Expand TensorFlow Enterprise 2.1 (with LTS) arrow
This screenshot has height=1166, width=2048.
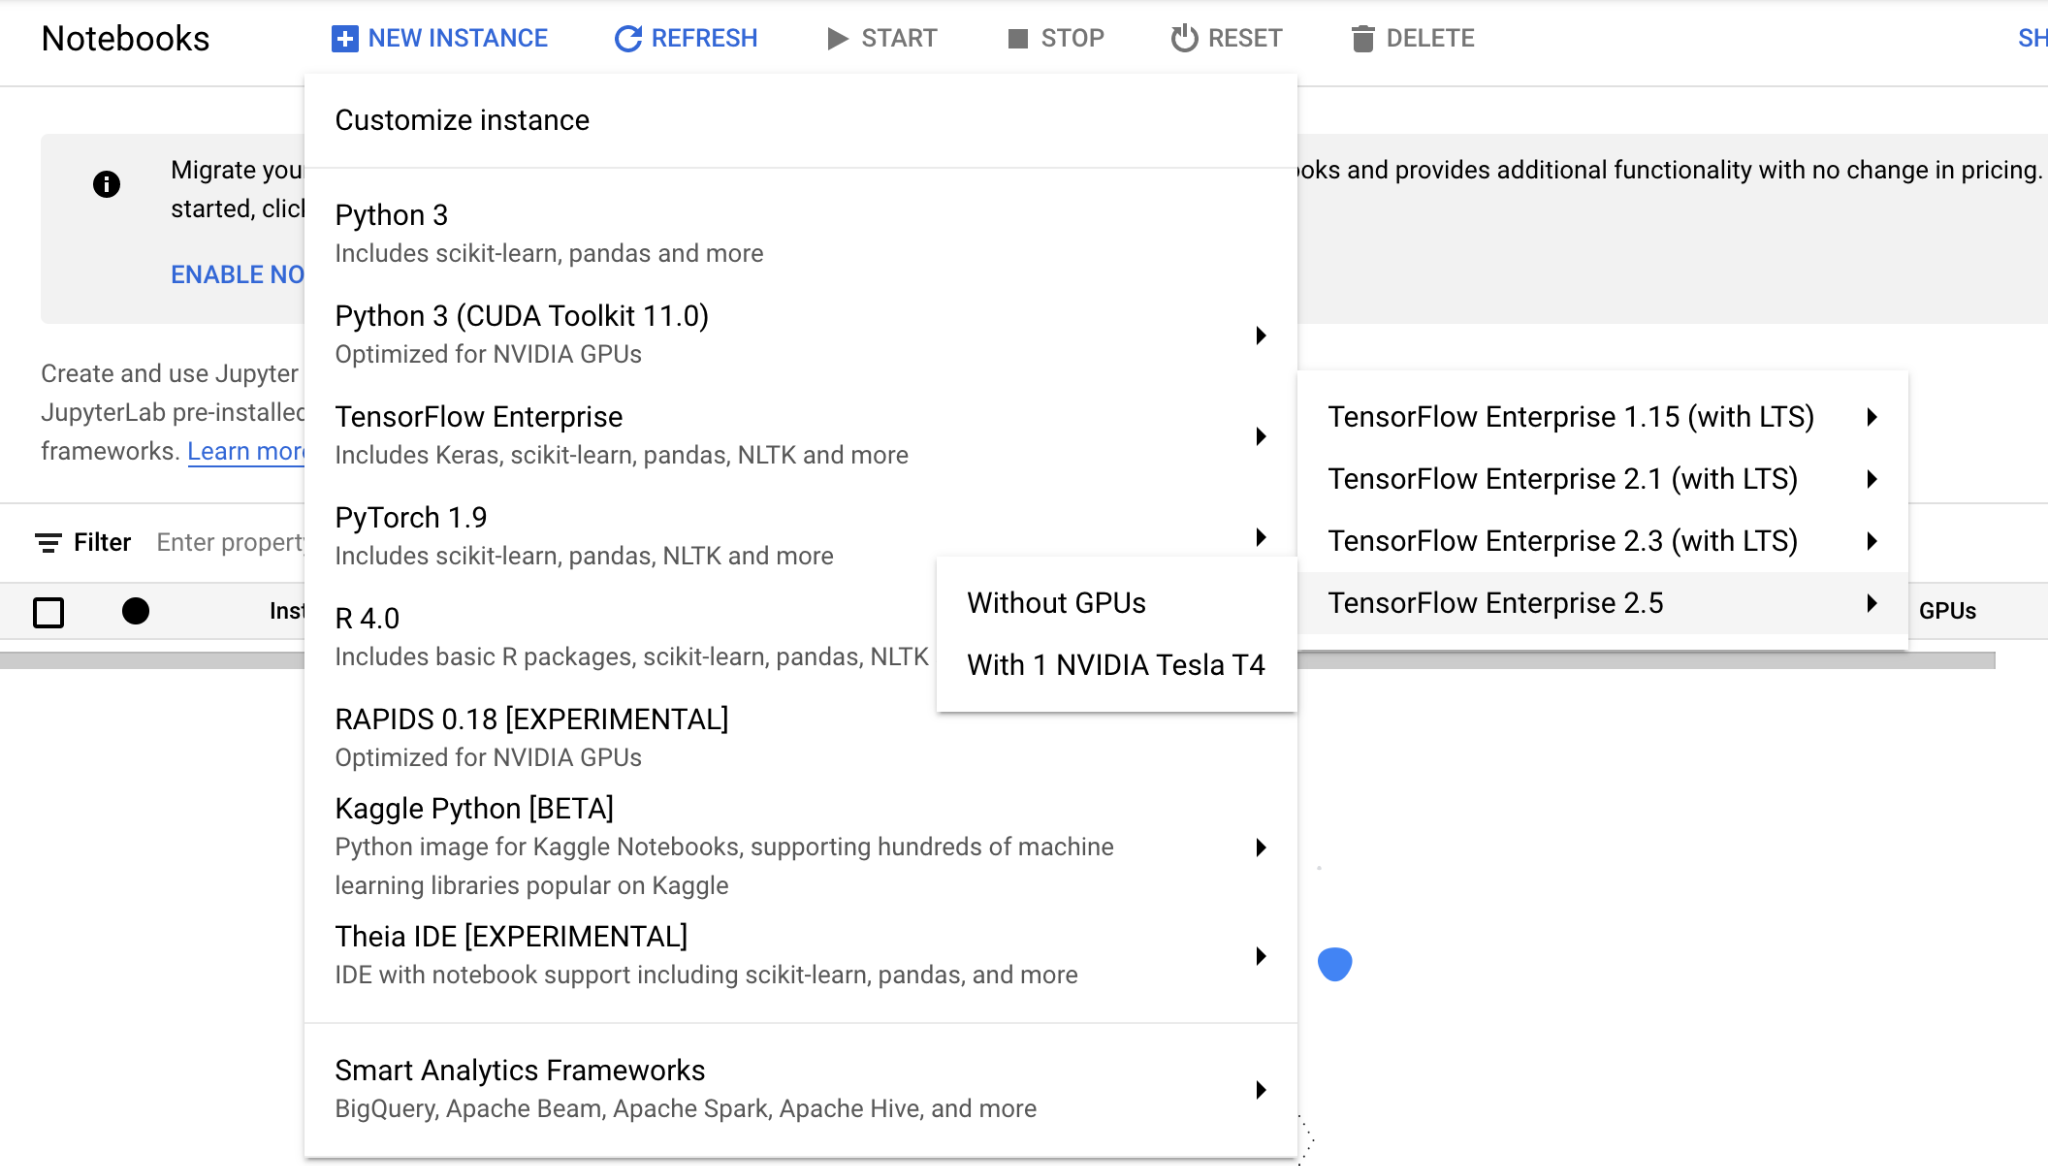tap(1872, 479)
